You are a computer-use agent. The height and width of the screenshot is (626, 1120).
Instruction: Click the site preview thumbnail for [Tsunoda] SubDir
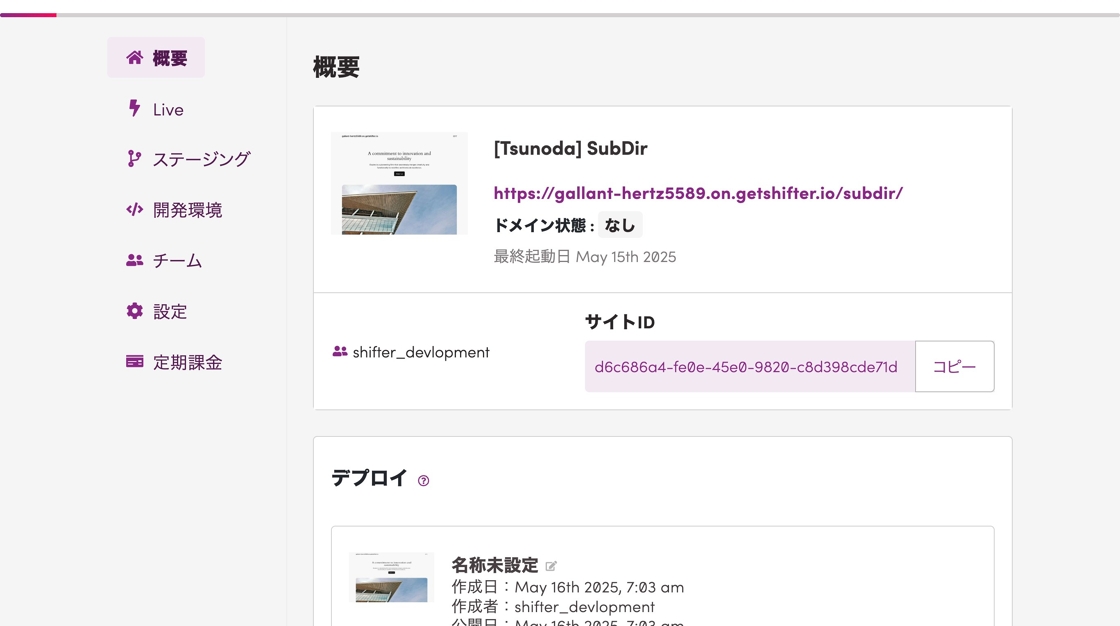tap(399, 184)
